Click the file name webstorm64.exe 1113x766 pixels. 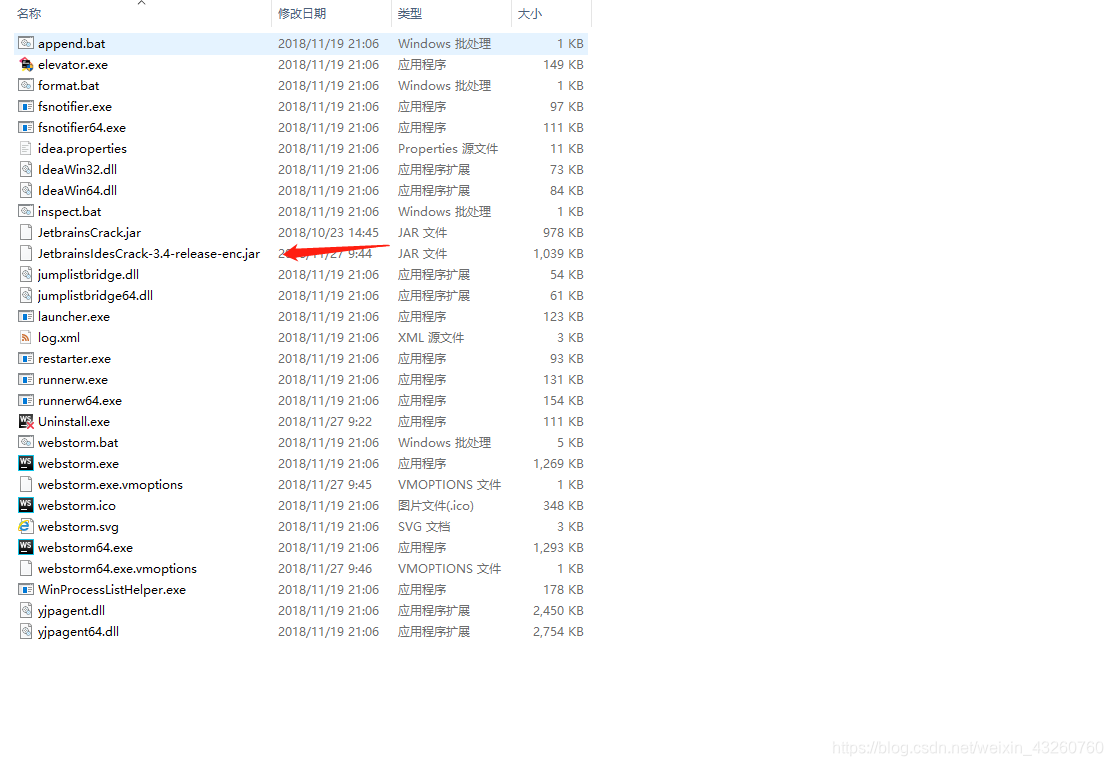point(85,548)
